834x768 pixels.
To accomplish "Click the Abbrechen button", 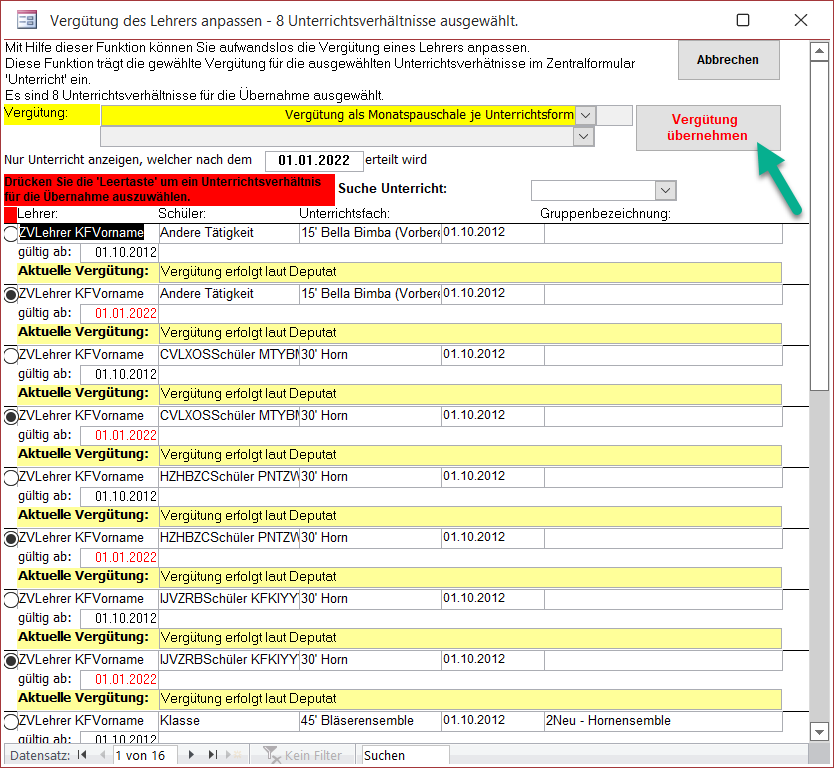I will pyautogui.click(x=727, y=60).
